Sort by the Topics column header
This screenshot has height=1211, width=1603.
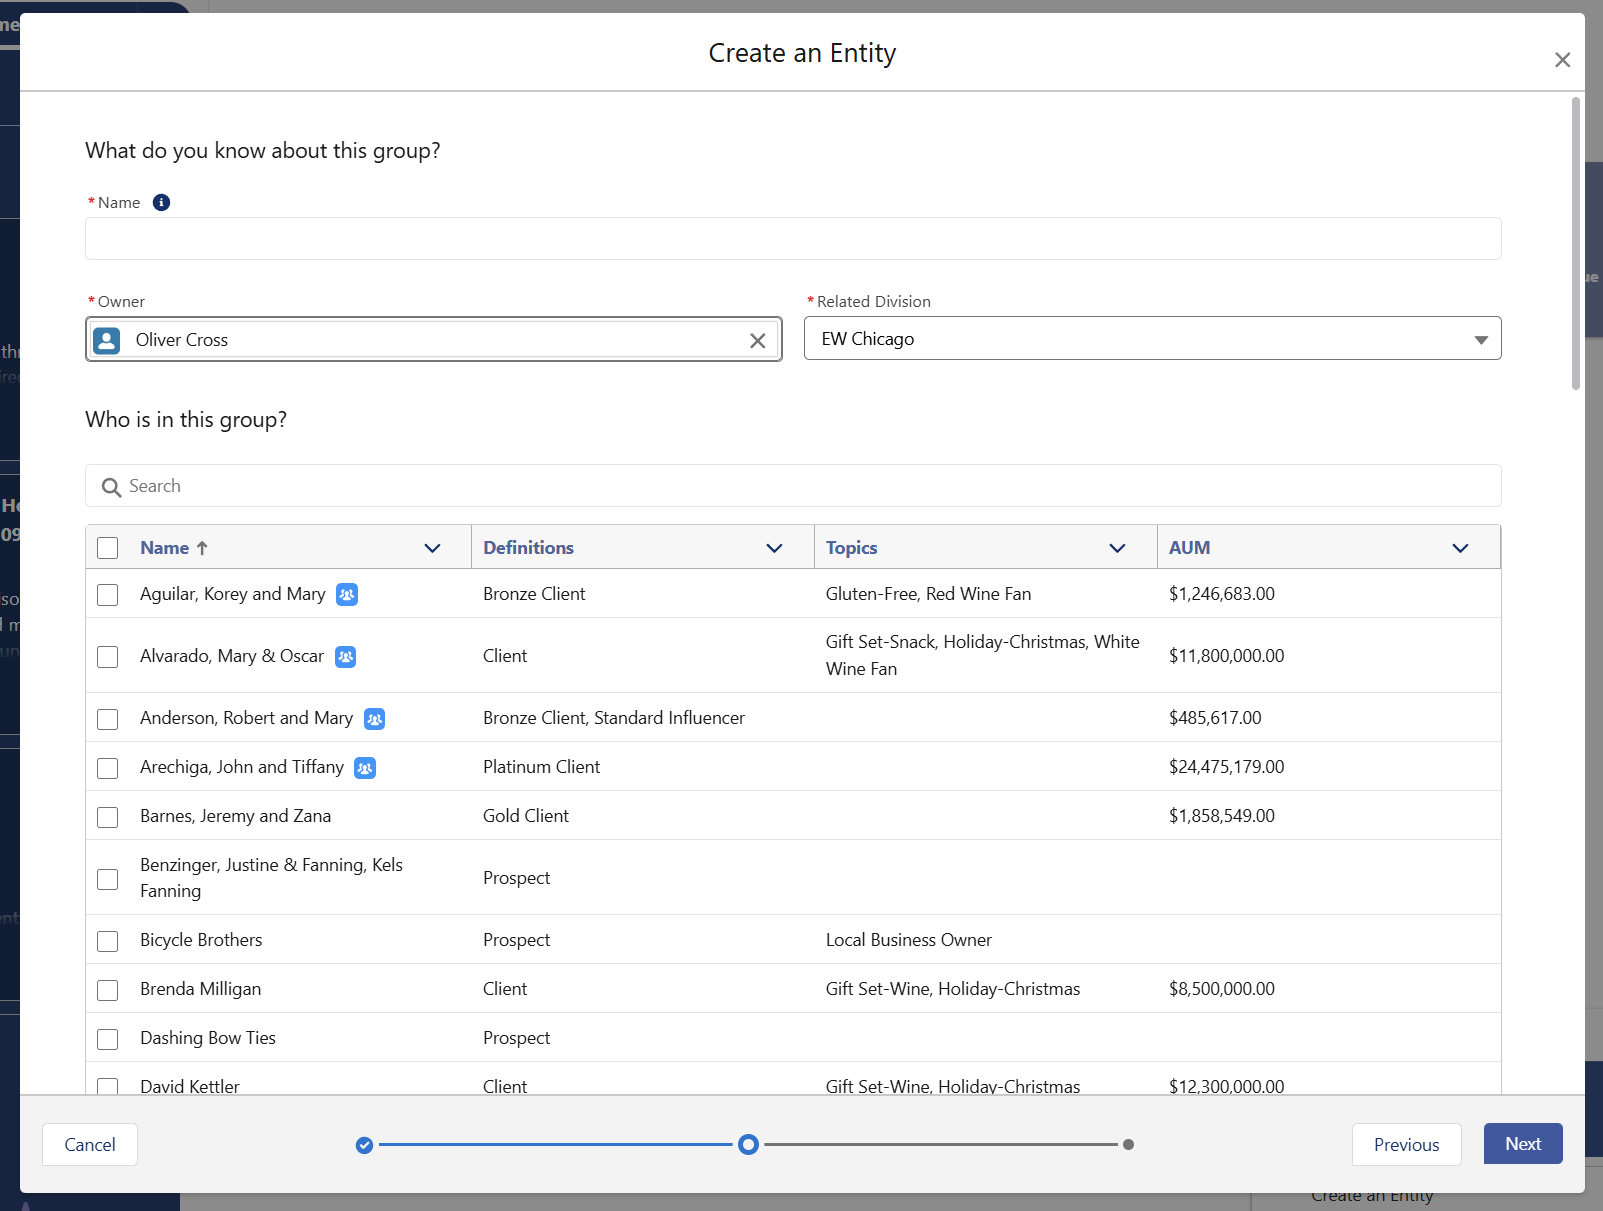pos(851,548)
